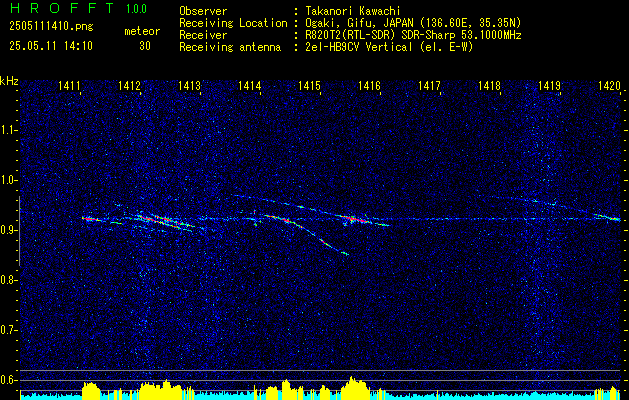The height and width of the screenshot is (400, 629).
Task: Click the Receiver field label
Action: [x=203, y=35]
